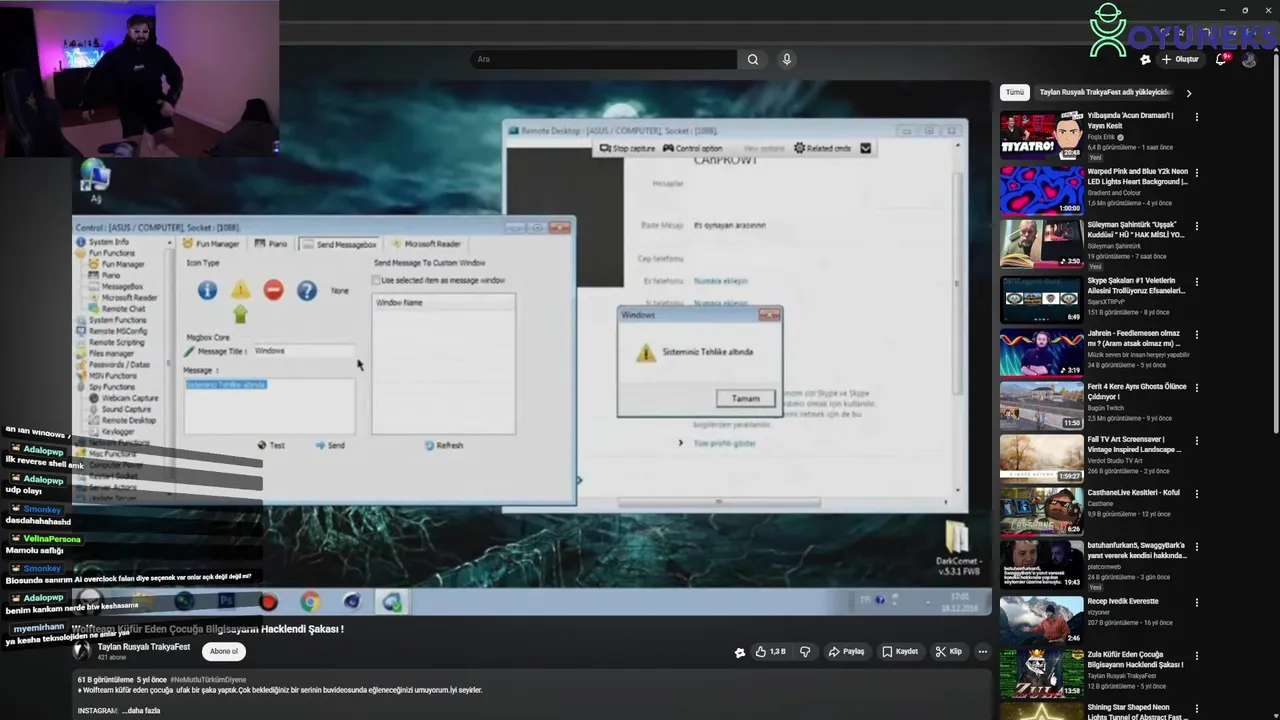
Task: Open Webcam Capture in the tree
Action: pos(130,398)
